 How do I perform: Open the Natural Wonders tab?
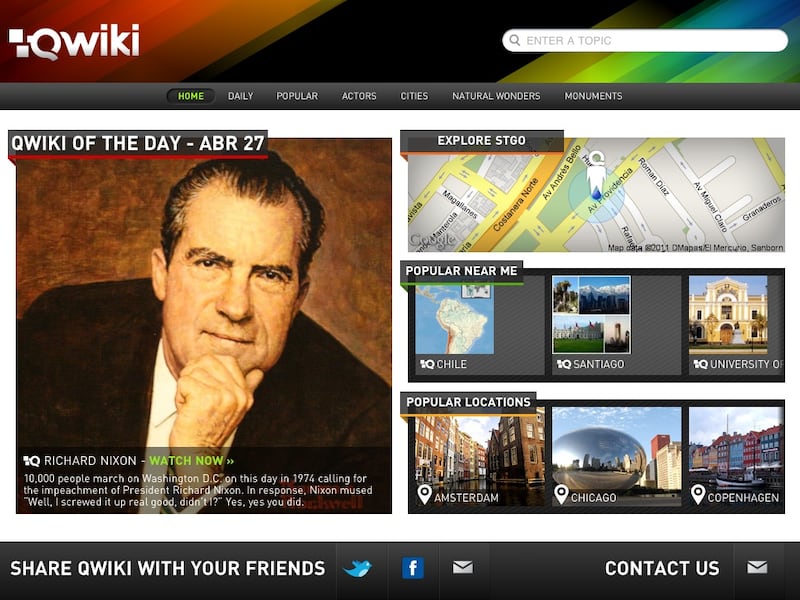tap(496, 96)
